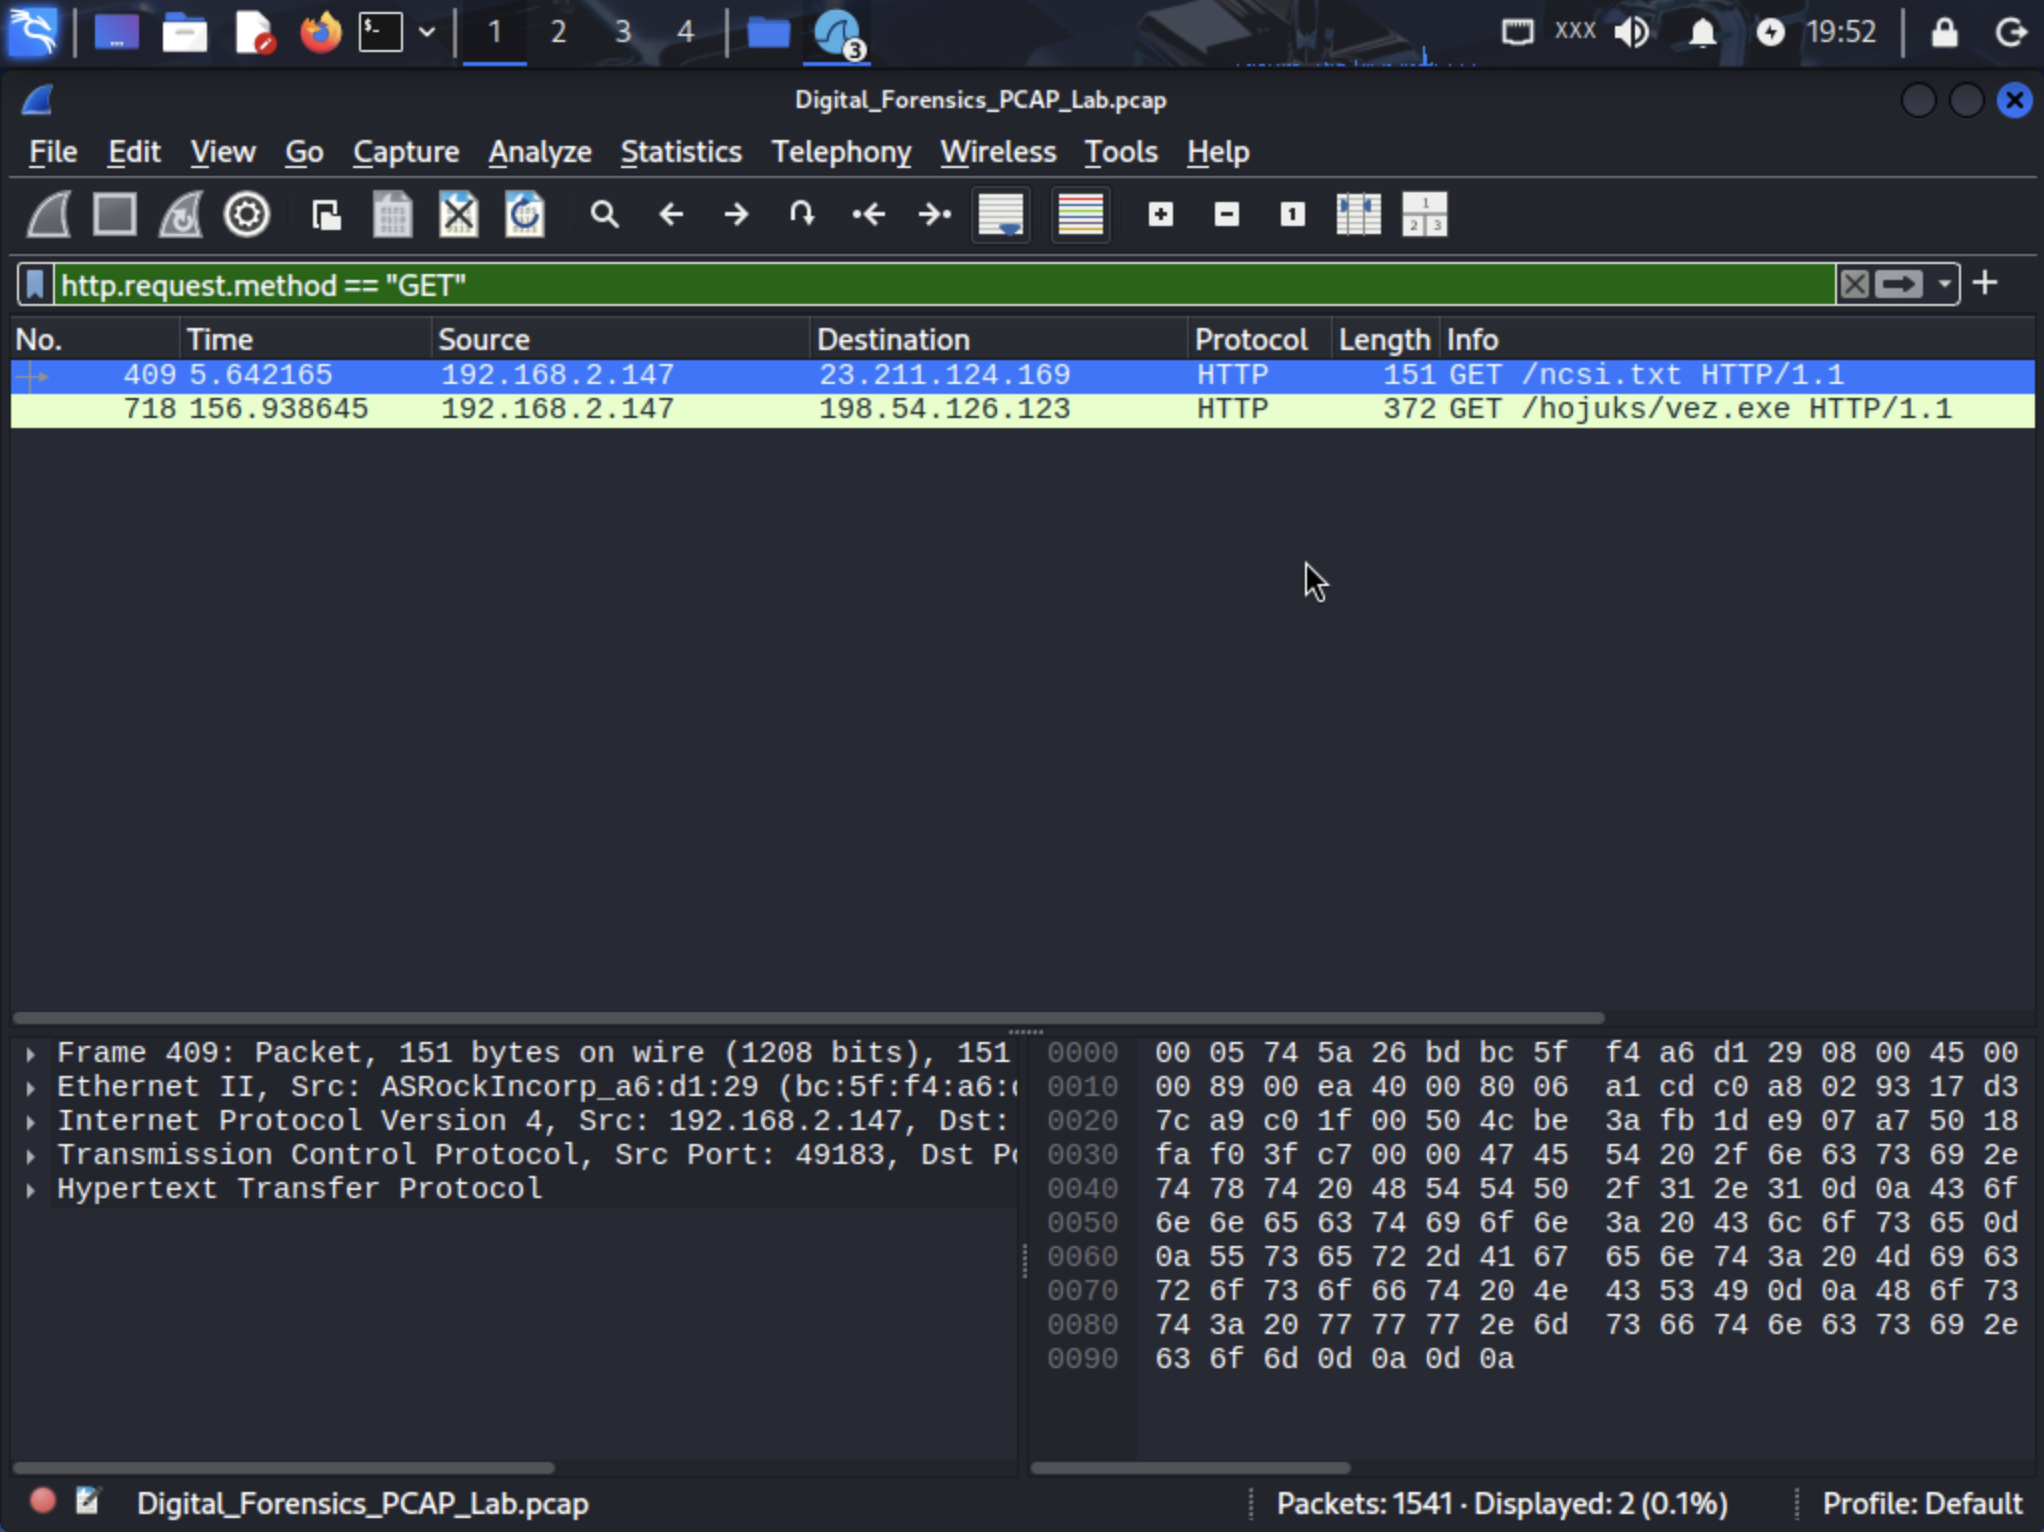Open the display filter history dropdown
This screenshot has width=2044, height=1532.
pos(1944,285)
